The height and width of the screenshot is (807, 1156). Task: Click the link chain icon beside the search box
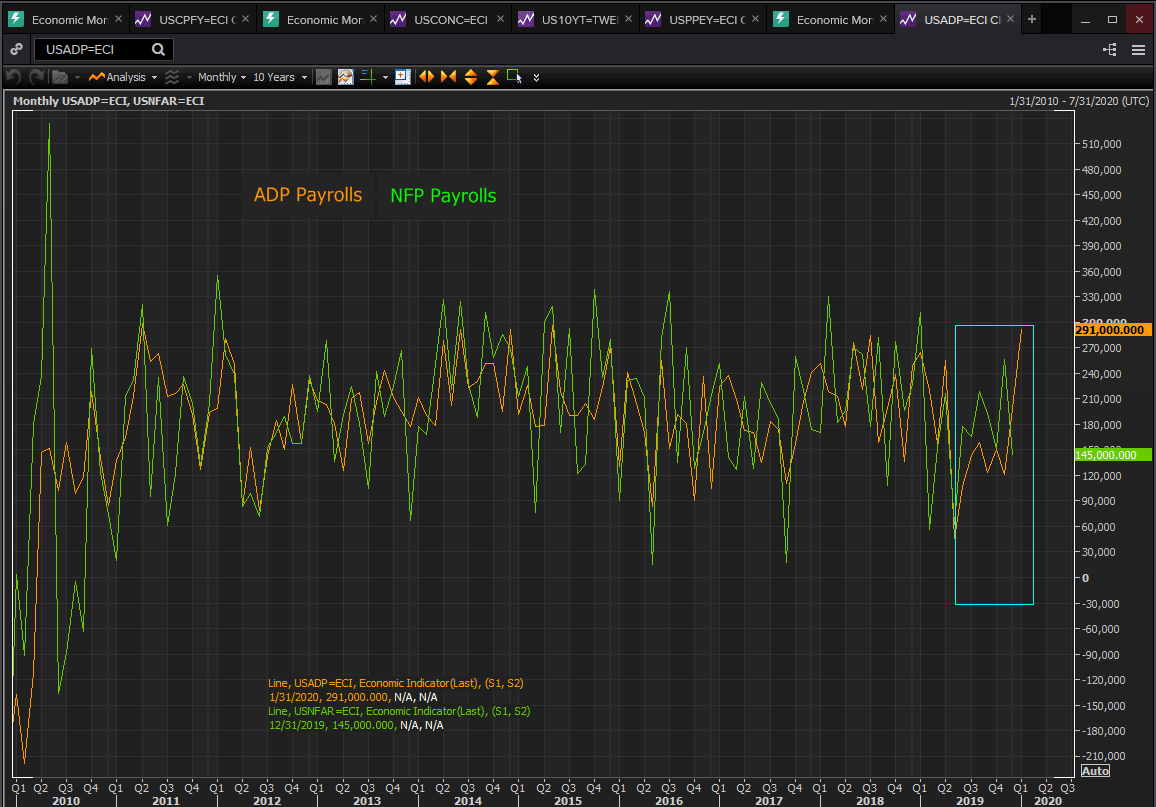click(x=16, y=50)
